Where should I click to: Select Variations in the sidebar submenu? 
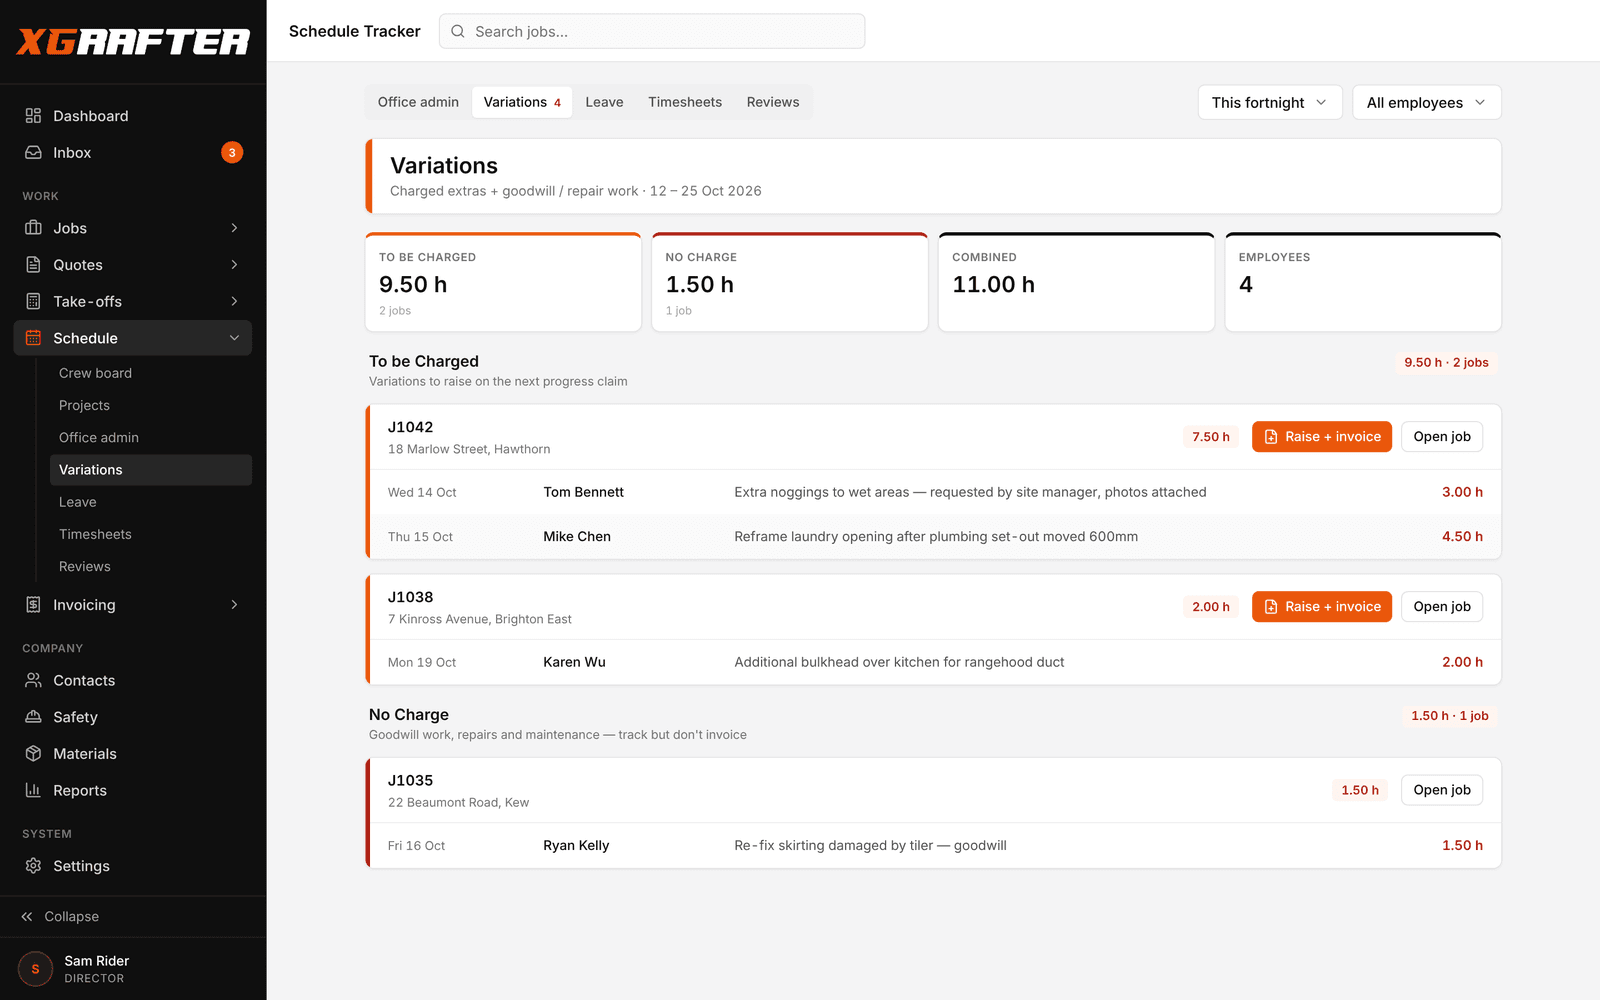coord(150,470)
